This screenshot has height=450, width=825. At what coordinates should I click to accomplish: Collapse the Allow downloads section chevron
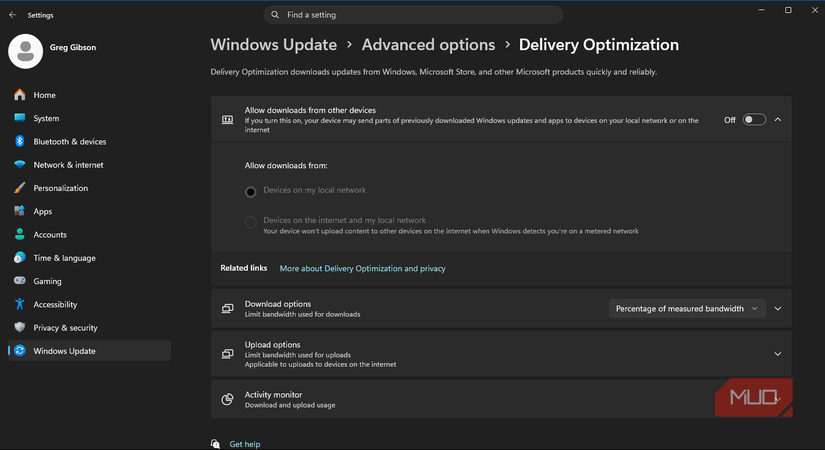[778, 119]
